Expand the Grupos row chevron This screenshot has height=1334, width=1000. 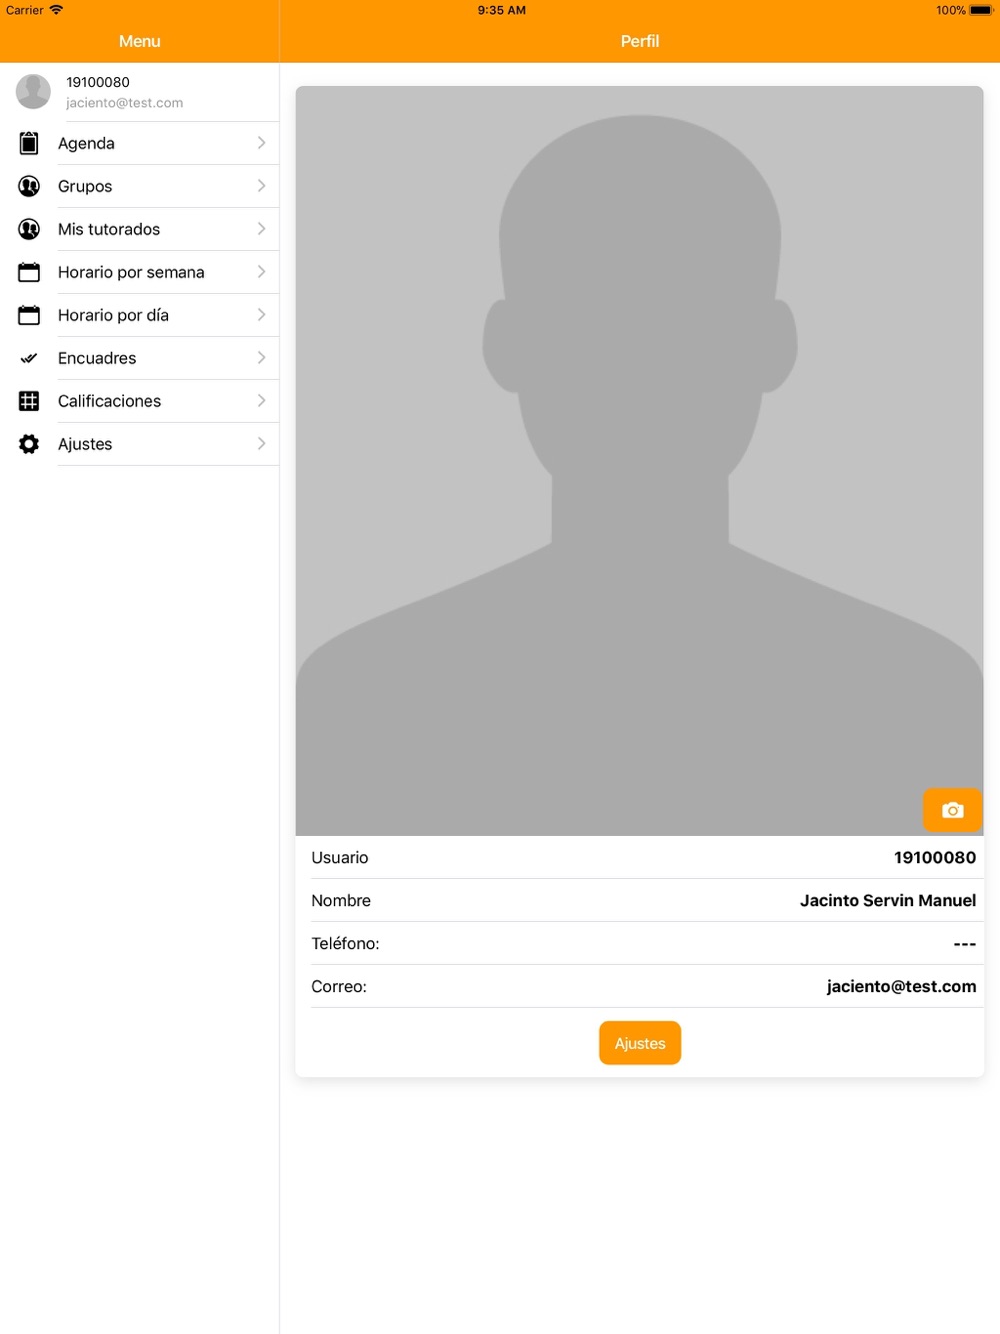[x=261, y=186]
